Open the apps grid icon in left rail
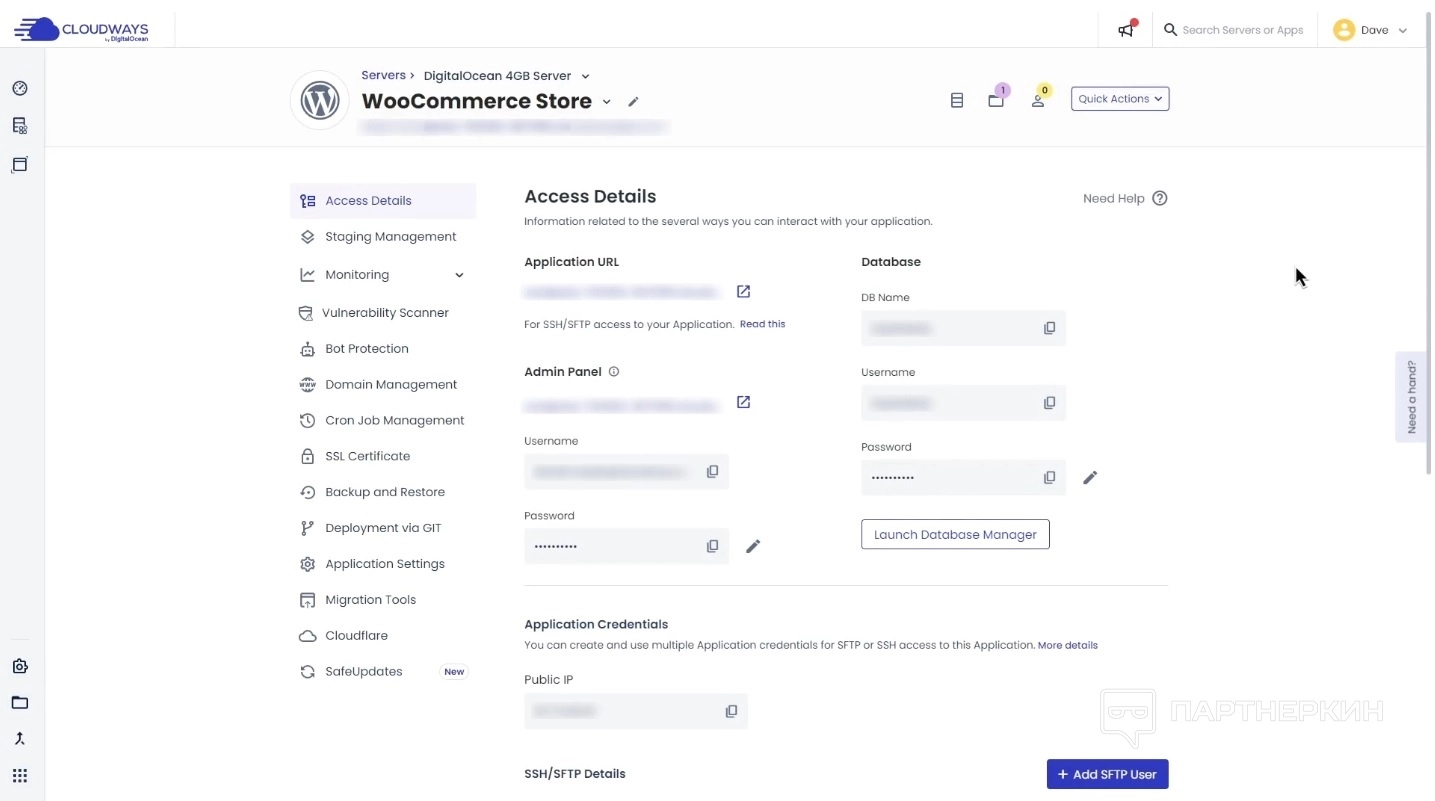Screen dimensions: 1435x801 tap(20, 776)
